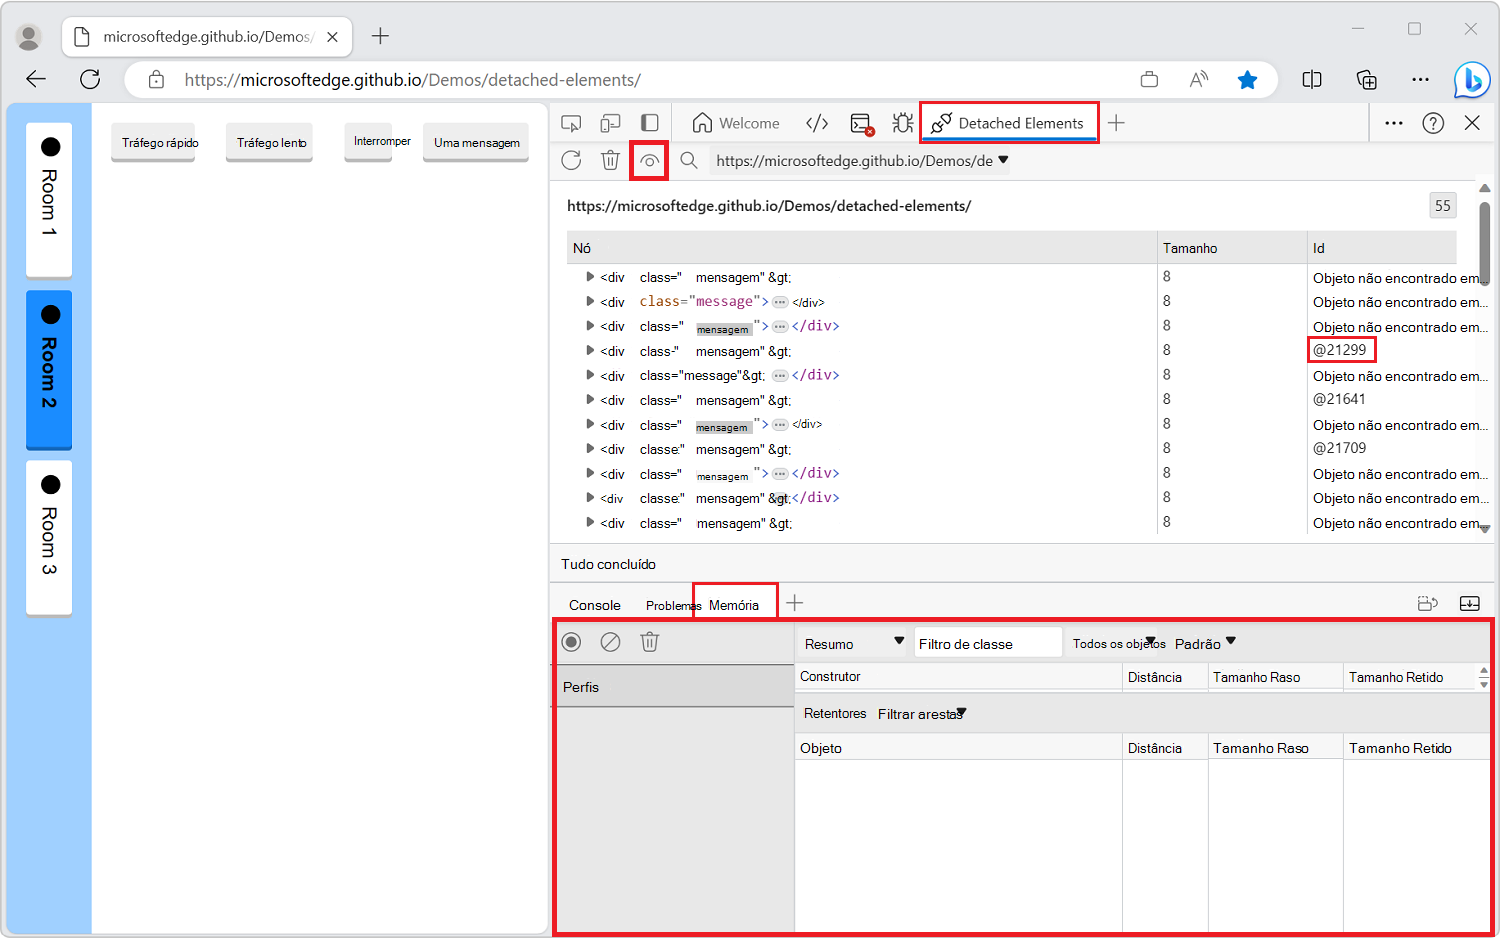Click the move quick view dock icon
Screen dimensions: 1500x938
(x=1428, y=603)
